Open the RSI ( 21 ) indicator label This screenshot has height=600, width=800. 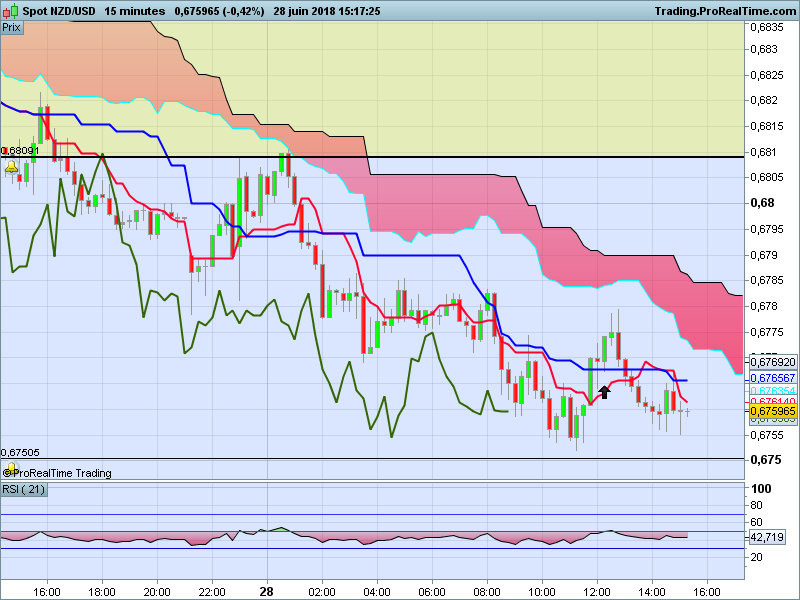pos(25,489)
